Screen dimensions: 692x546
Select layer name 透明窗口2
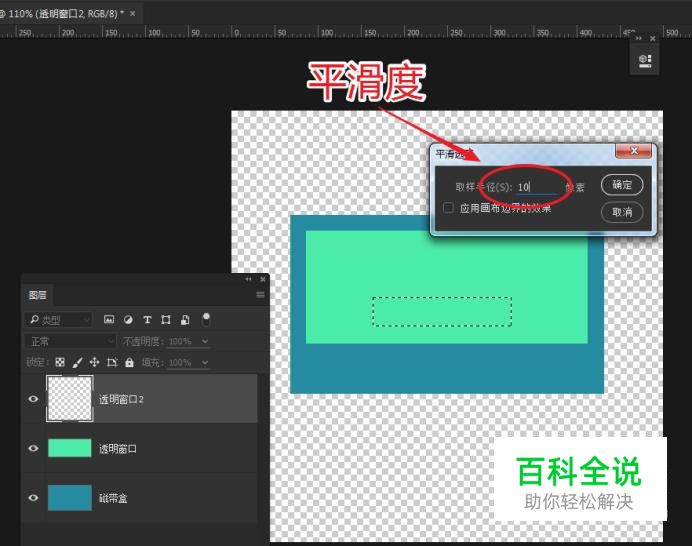coord(121,399)
